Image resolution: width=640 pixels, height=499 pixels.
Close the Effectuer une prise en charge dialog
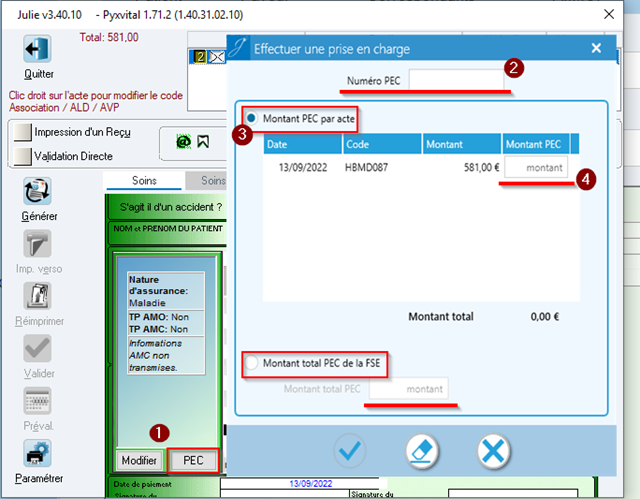pyautogui.click(x=596, y=48)
